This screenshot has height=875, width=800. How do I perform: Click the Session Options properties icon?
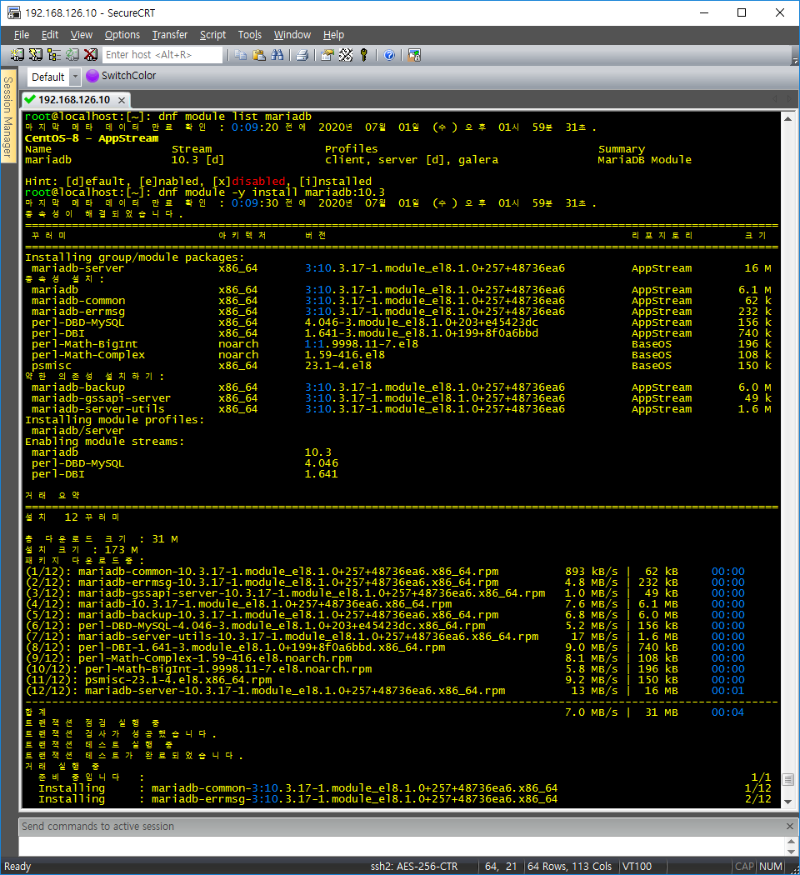pos(327,55)
